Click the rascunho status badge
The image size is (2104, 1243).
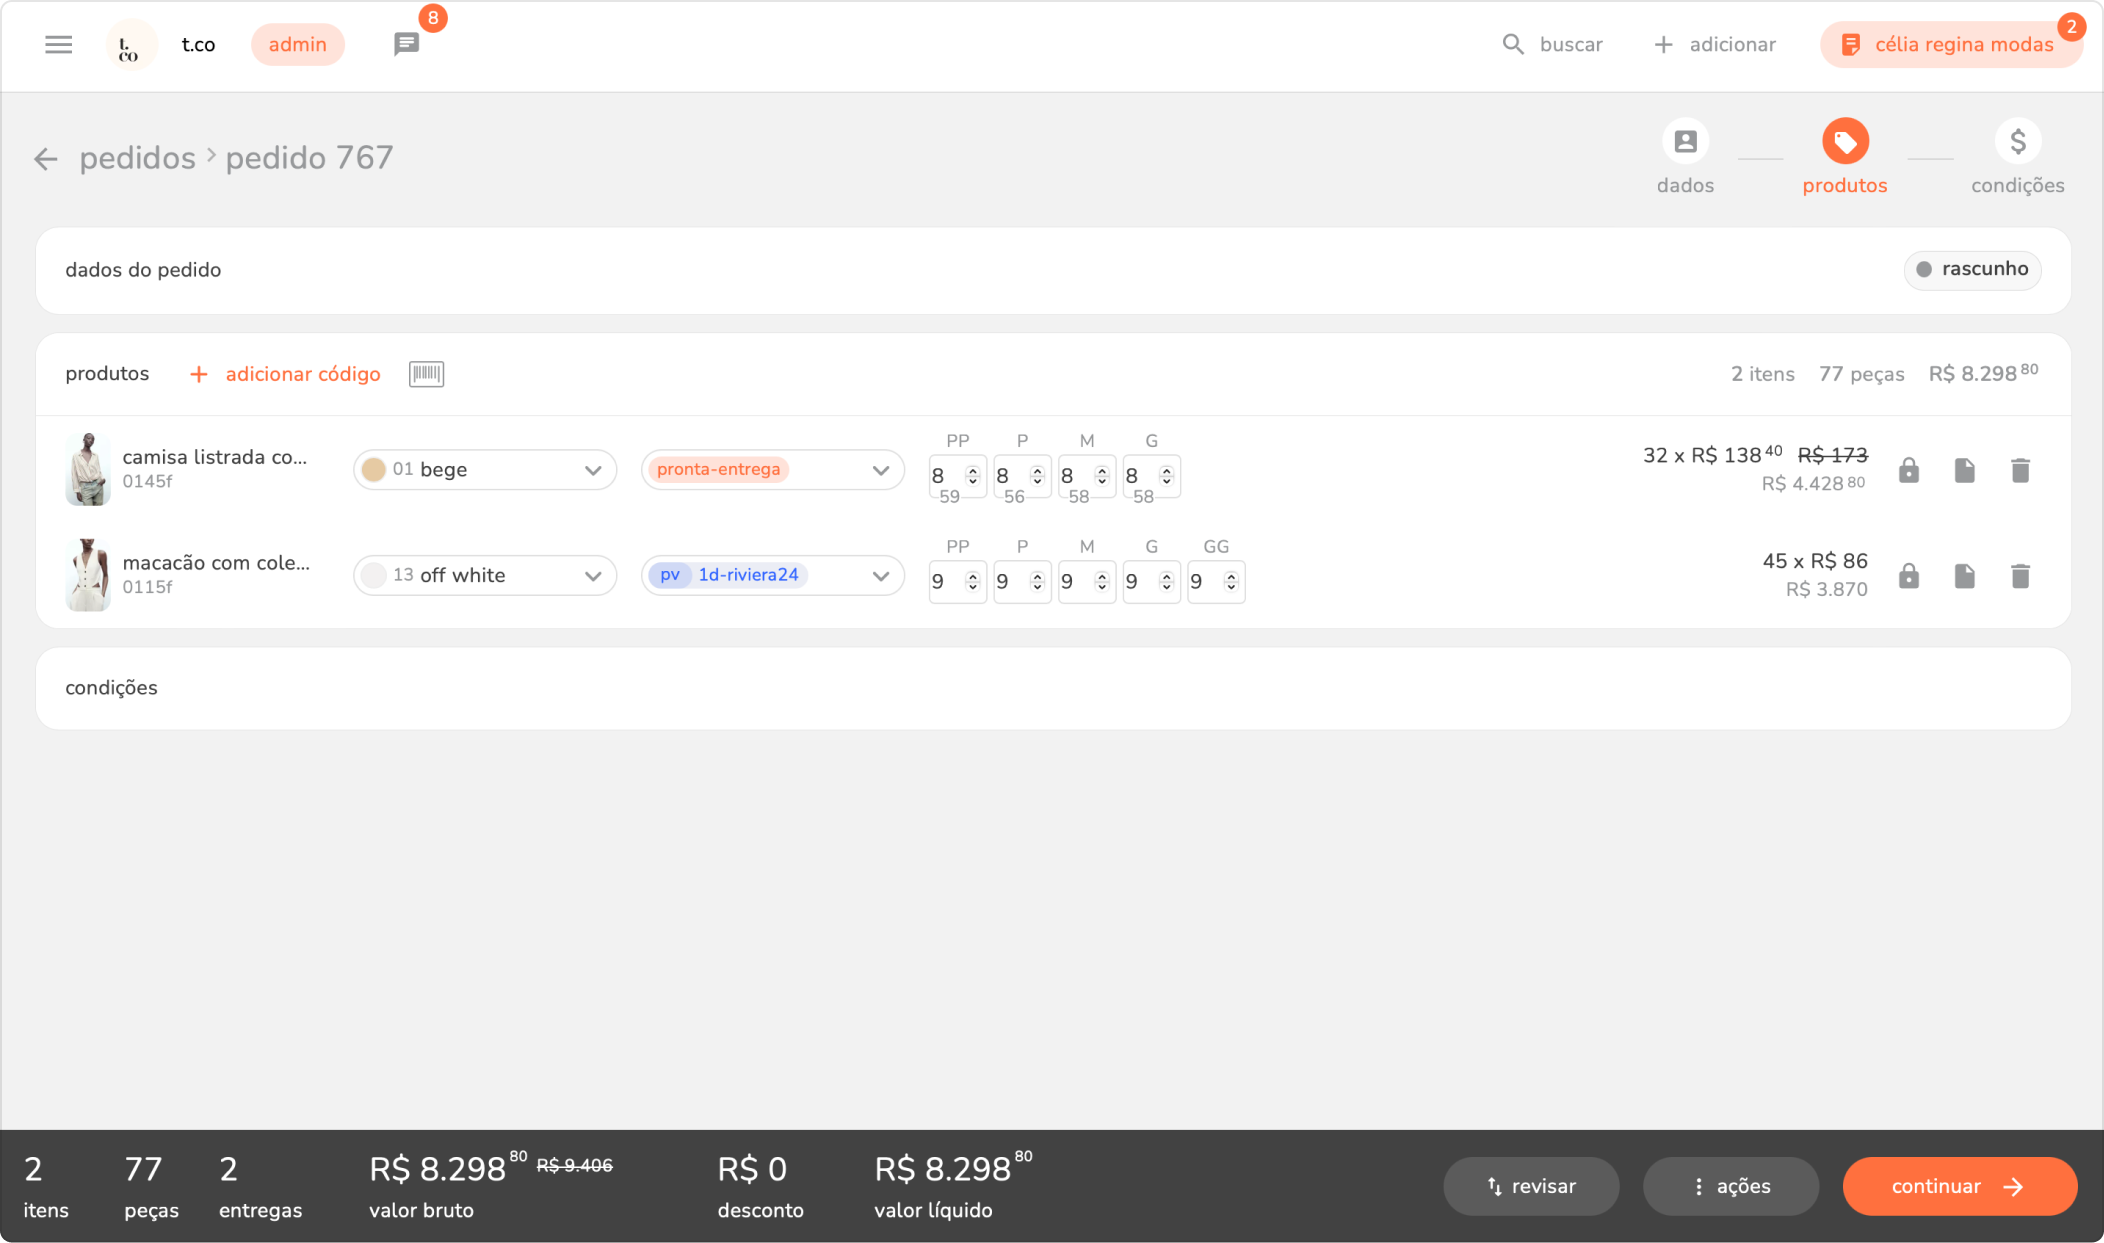pyautogui.click(x=1971, y=270)
